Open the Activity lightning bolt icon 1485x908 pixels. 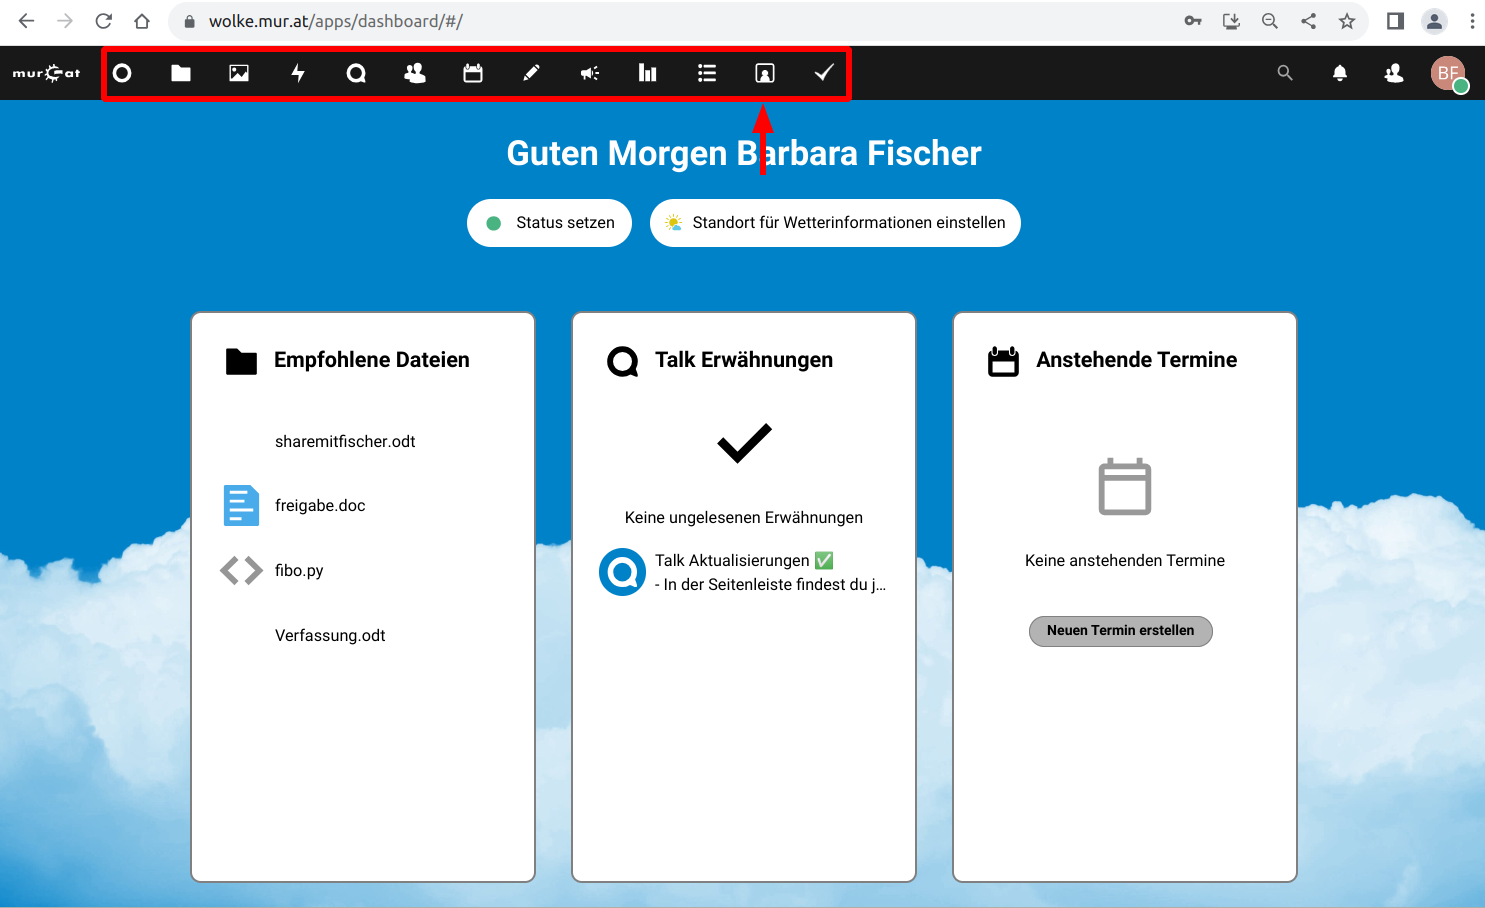(298, 73)
